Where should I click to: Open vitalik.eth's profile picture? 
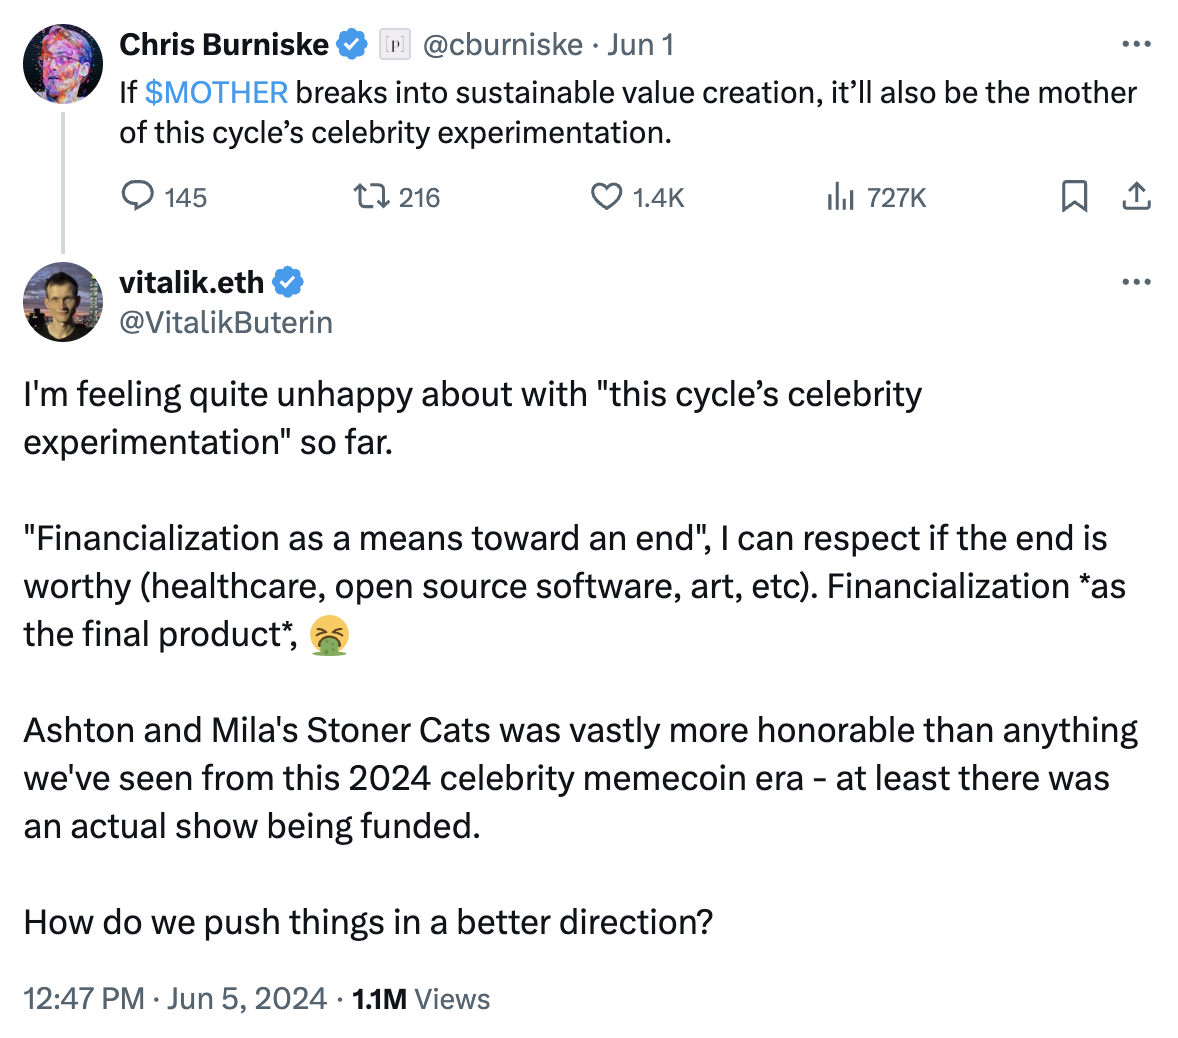(x=62, y=302)
